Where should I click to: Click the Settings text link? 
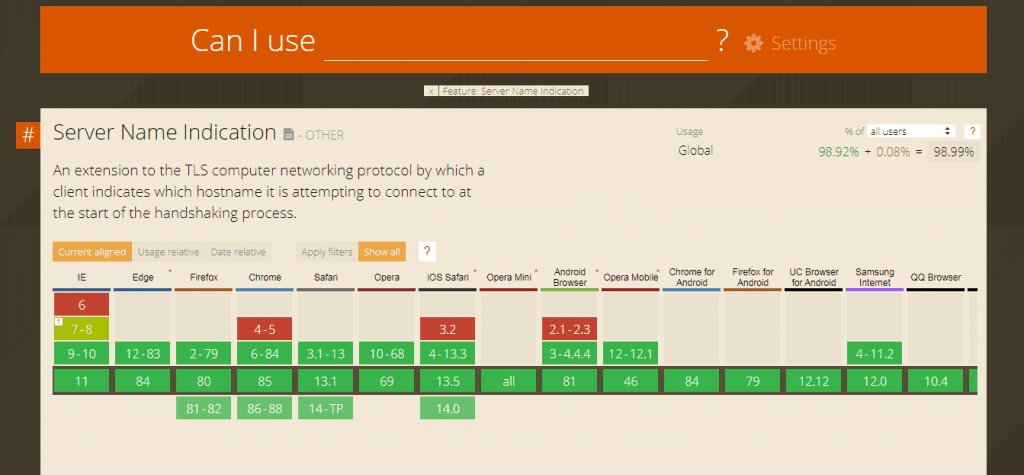coord(803,43)
